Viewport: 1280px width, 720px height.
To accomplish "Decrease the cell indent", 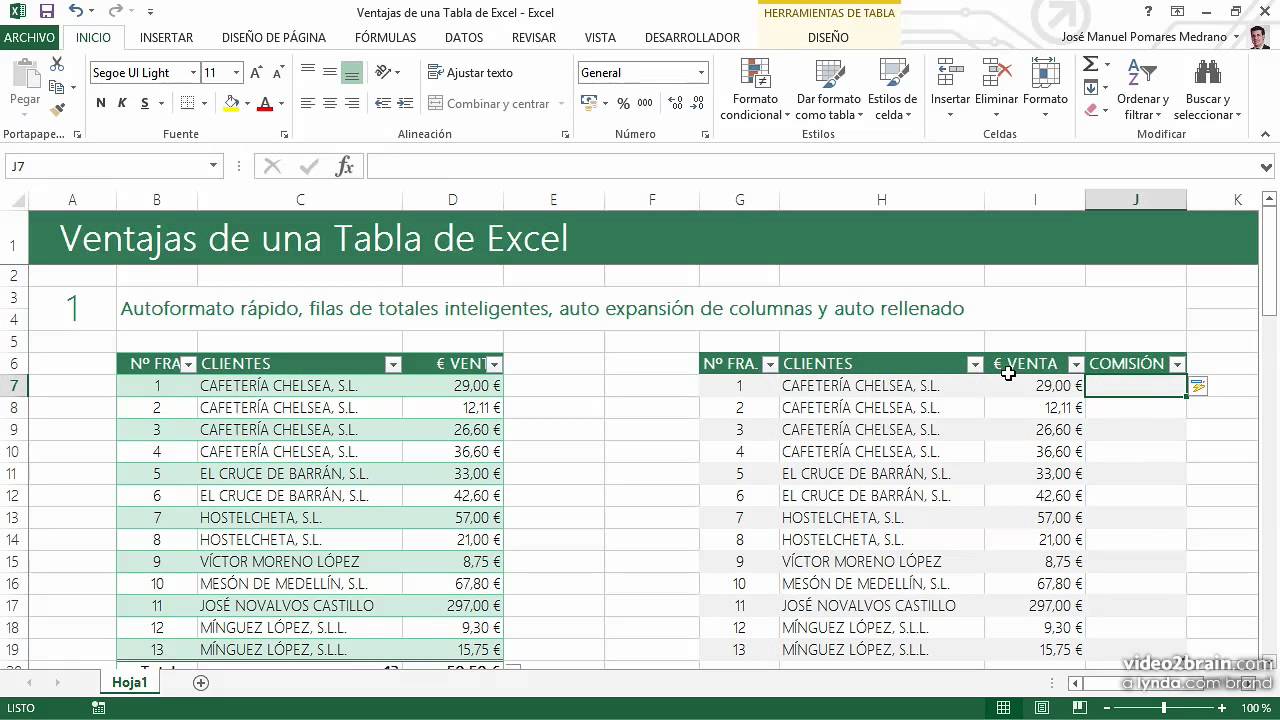I will (x=383, y=103).
